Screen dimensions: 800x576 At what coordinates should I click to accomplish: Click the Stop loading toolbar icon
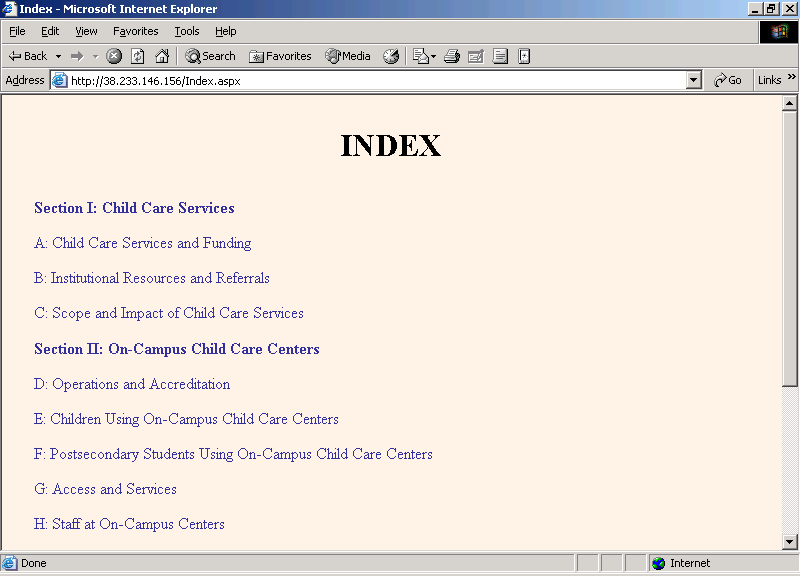coord(114,56)
